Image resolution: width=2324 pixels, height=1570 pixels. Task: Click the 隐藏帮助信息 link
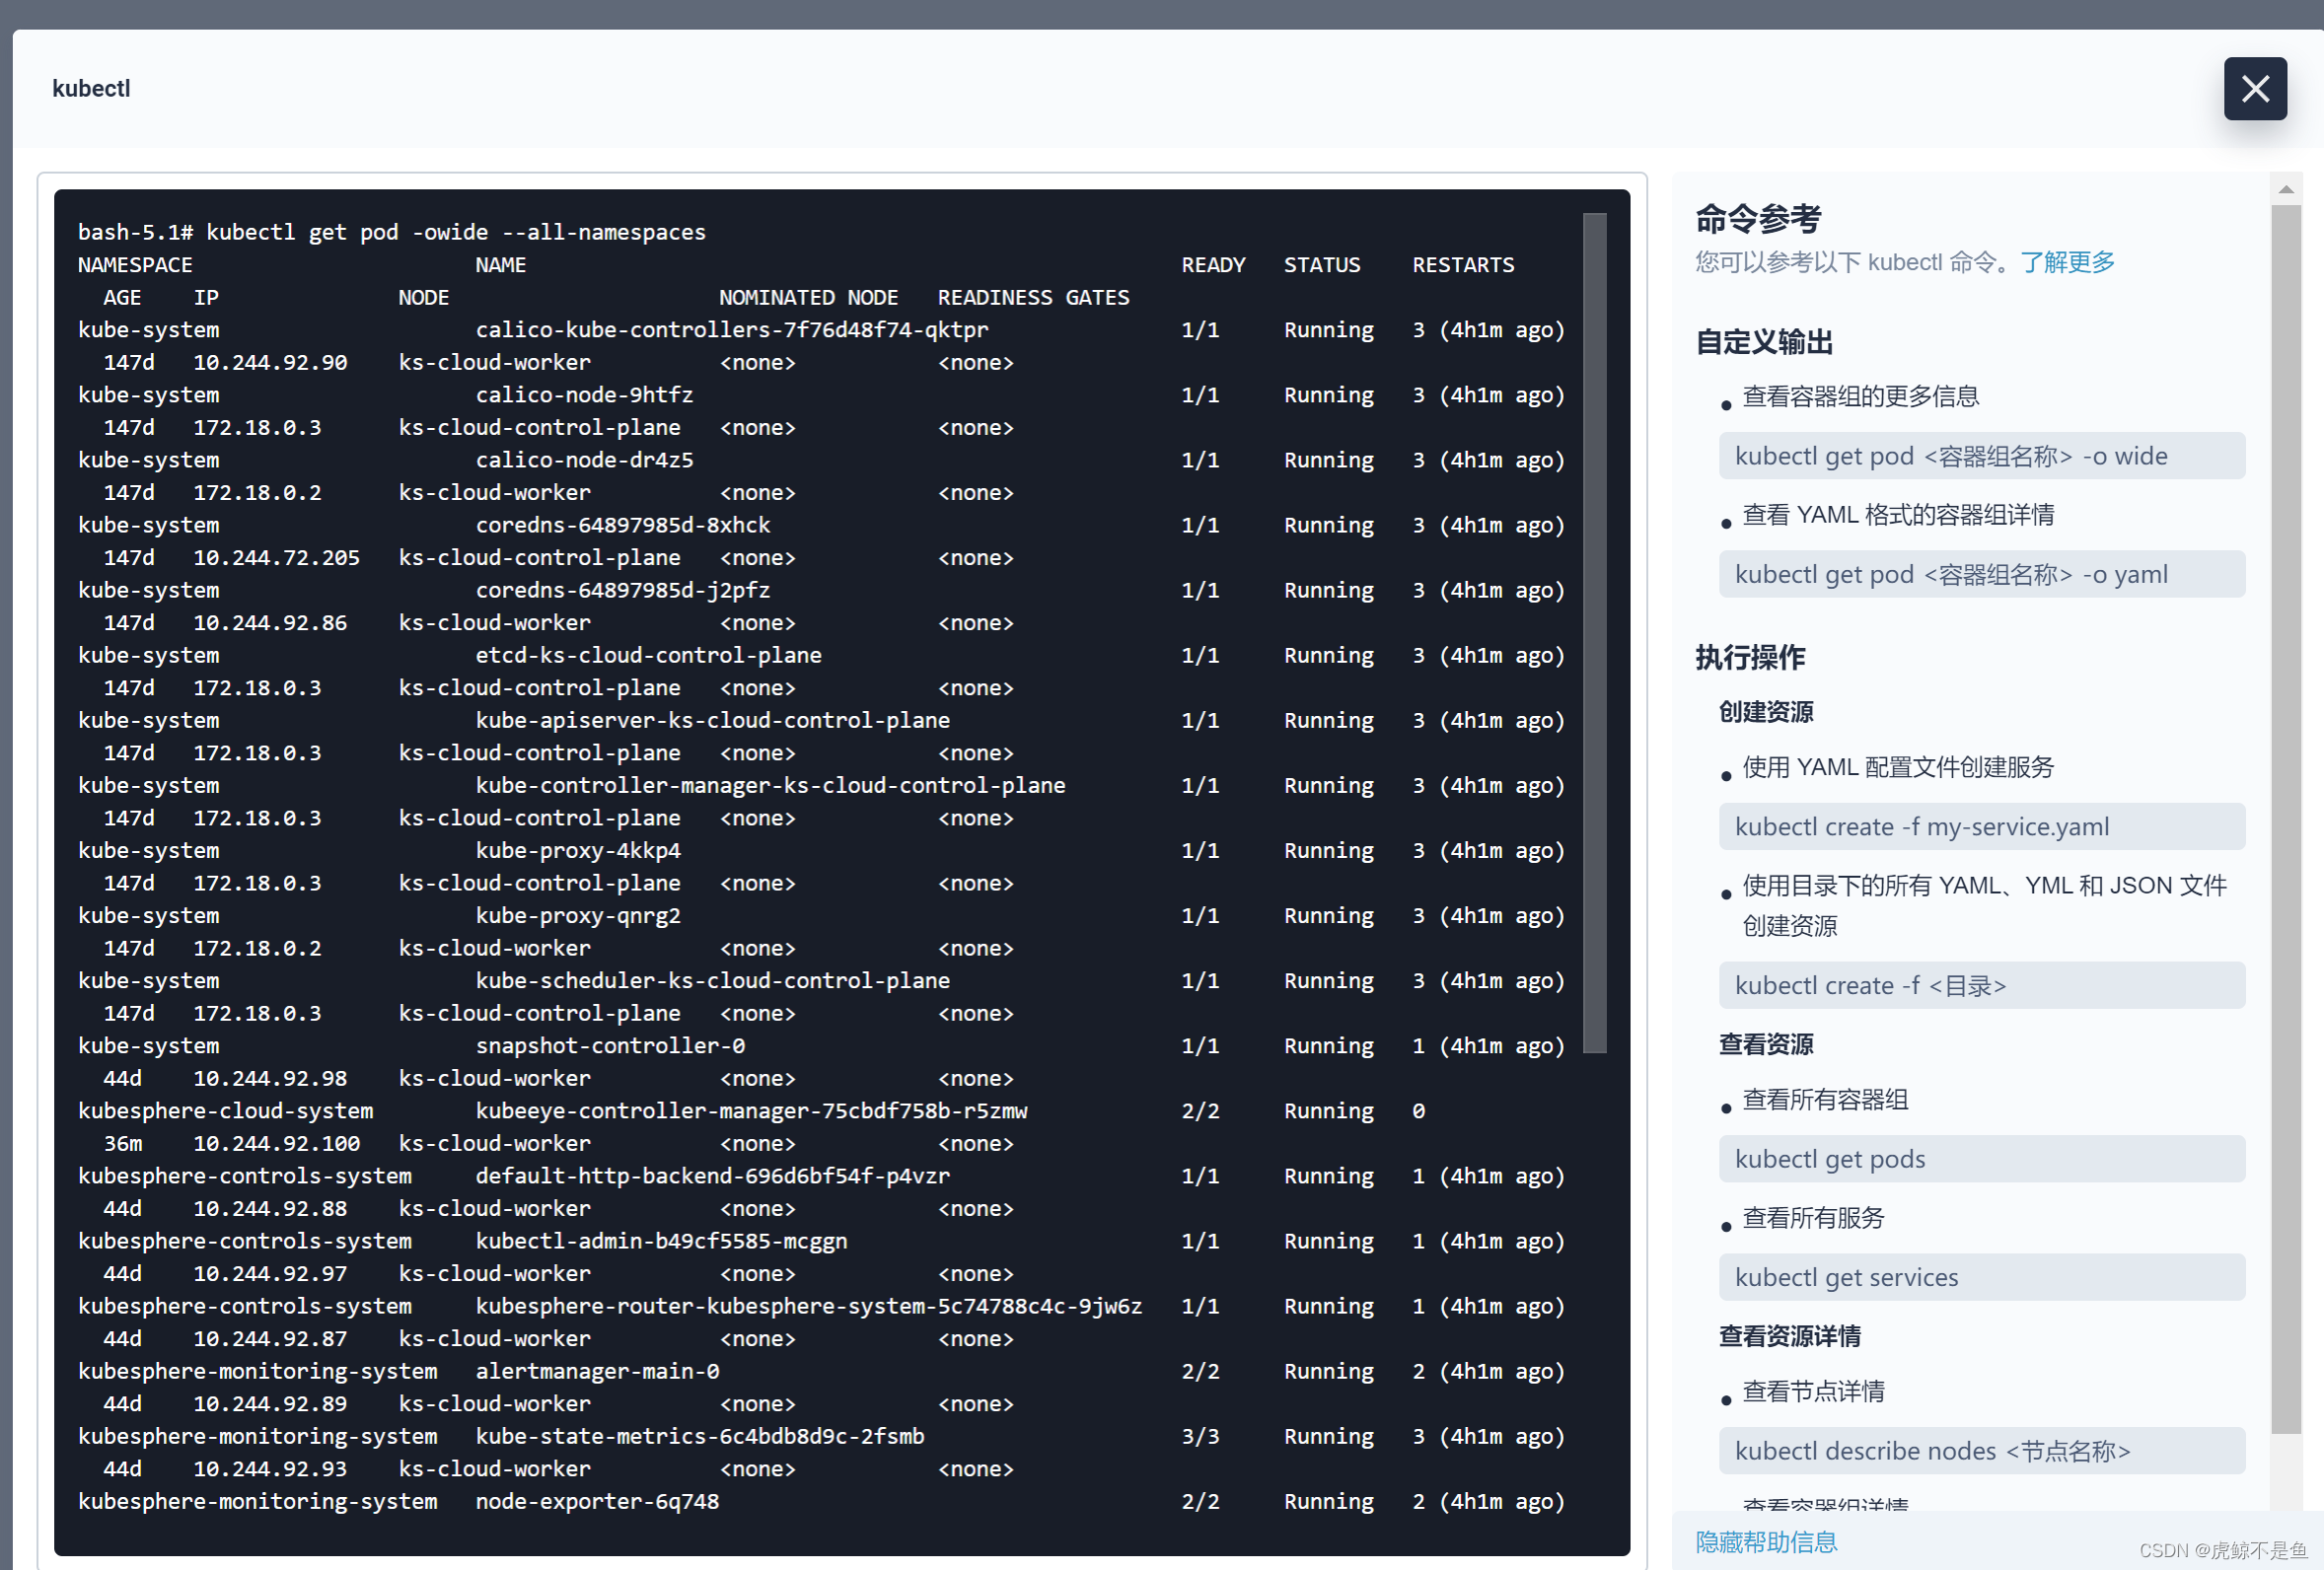pos(1766,1541)
